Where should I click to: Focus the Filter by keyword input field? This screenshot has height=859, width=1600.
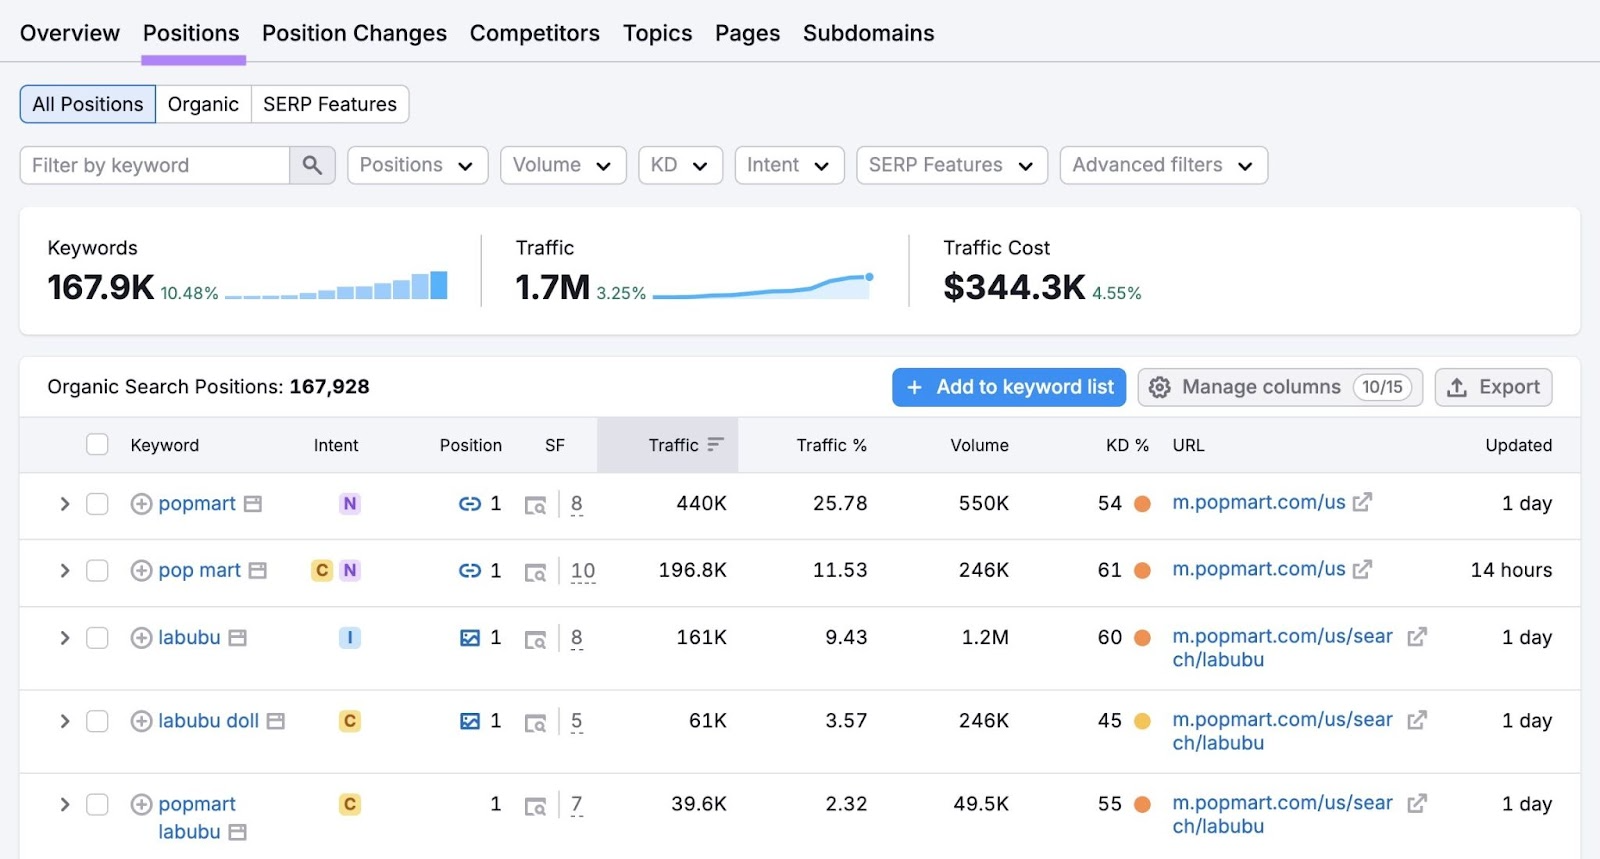[155, 165]
